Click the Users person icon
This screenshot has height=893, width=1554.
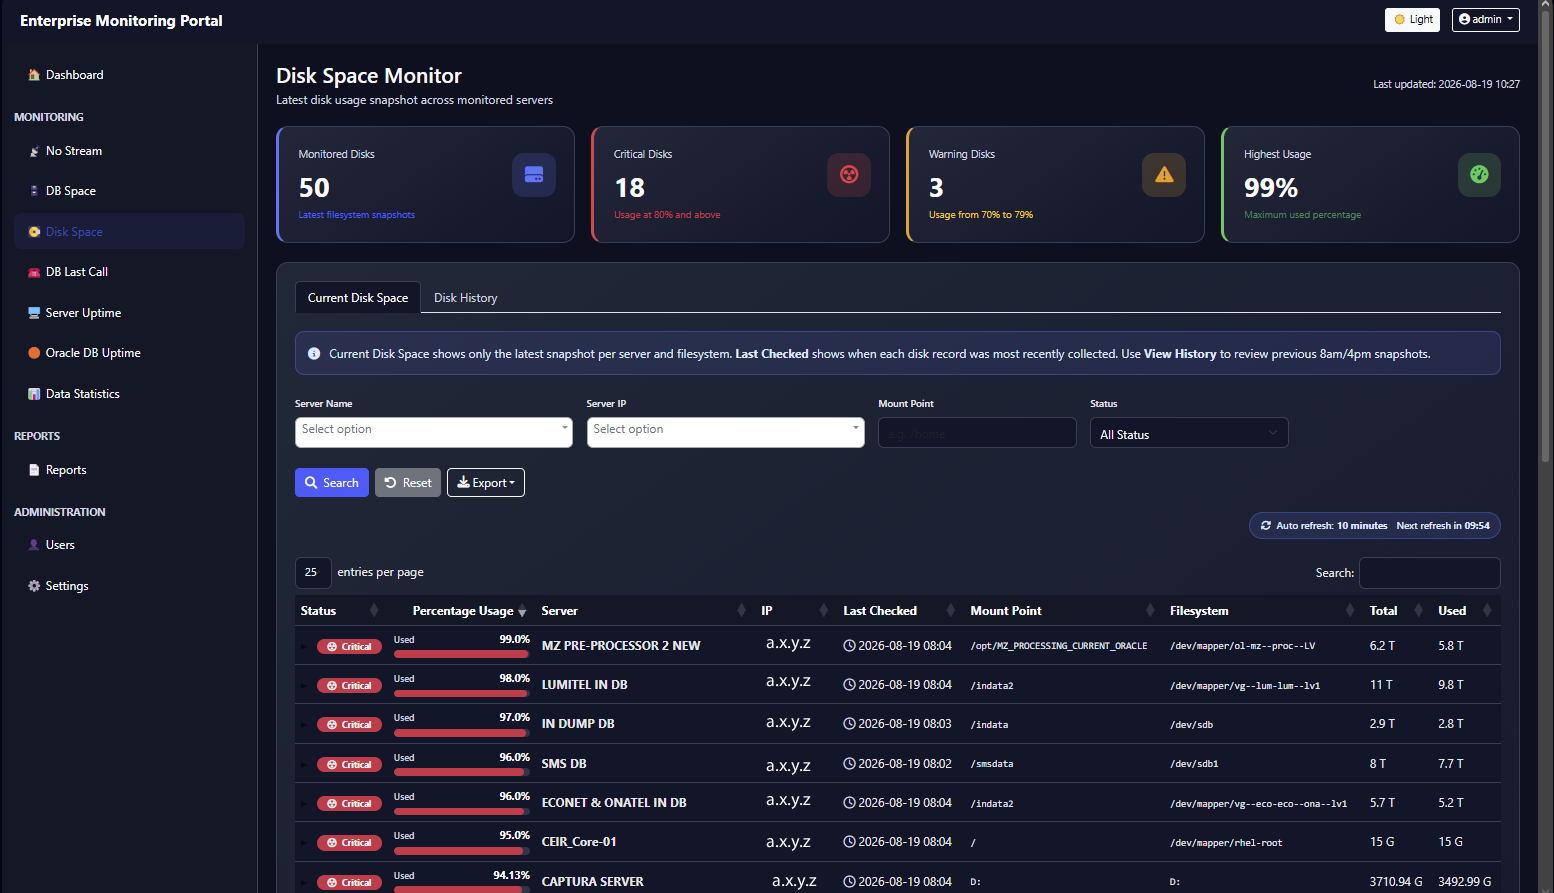click(x=34, y=545)
